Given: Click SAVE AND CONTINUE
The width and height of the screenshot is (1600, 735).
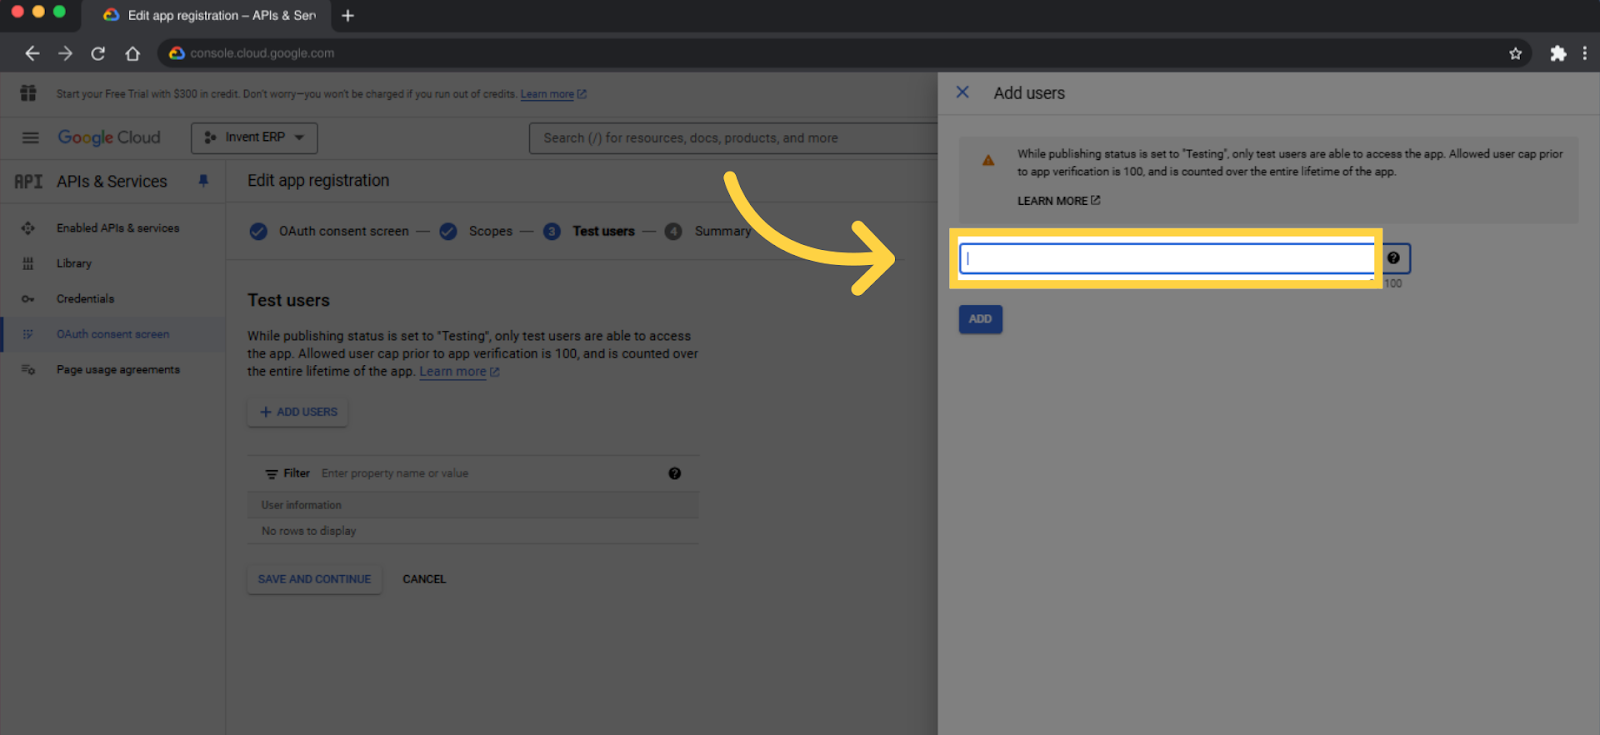Looking at the screenshot, I should (x=314, y=579).
